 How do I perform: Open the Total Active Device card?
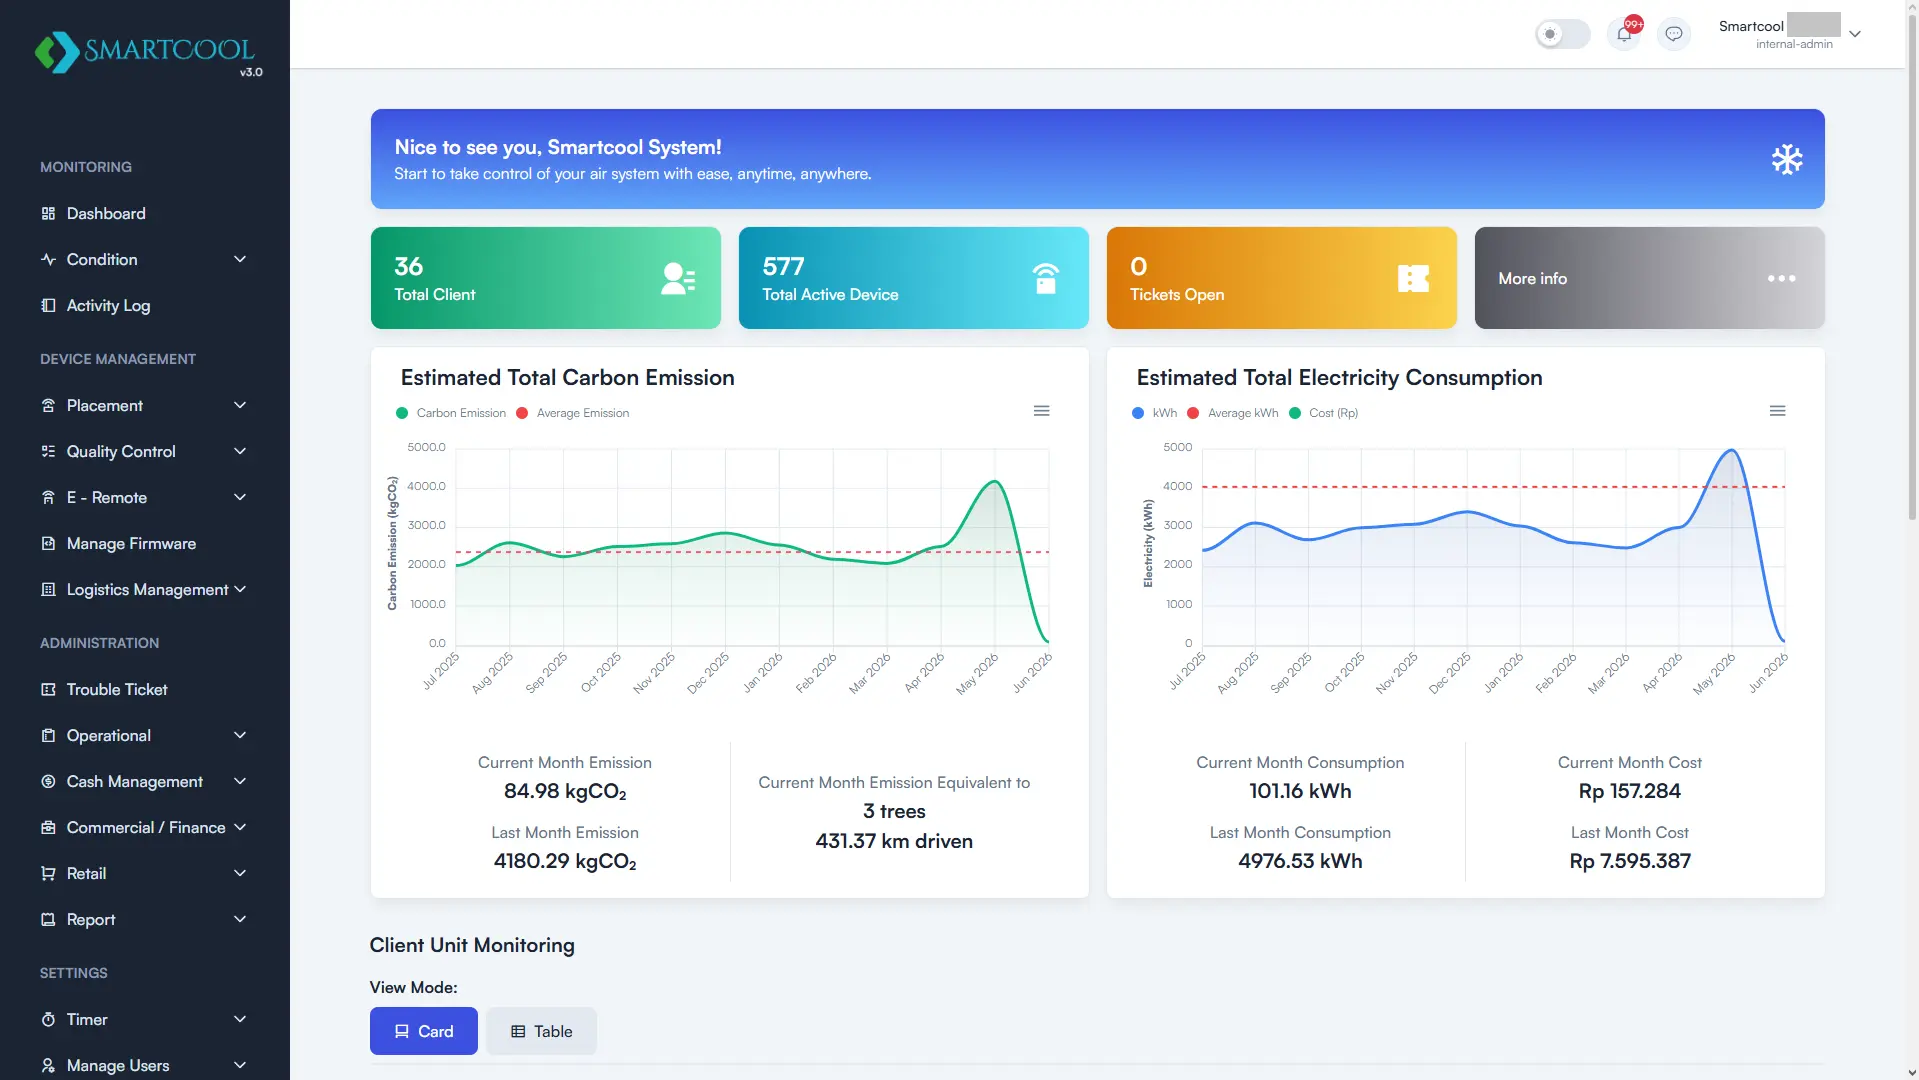pyautogui.click(x=913, y=278)
